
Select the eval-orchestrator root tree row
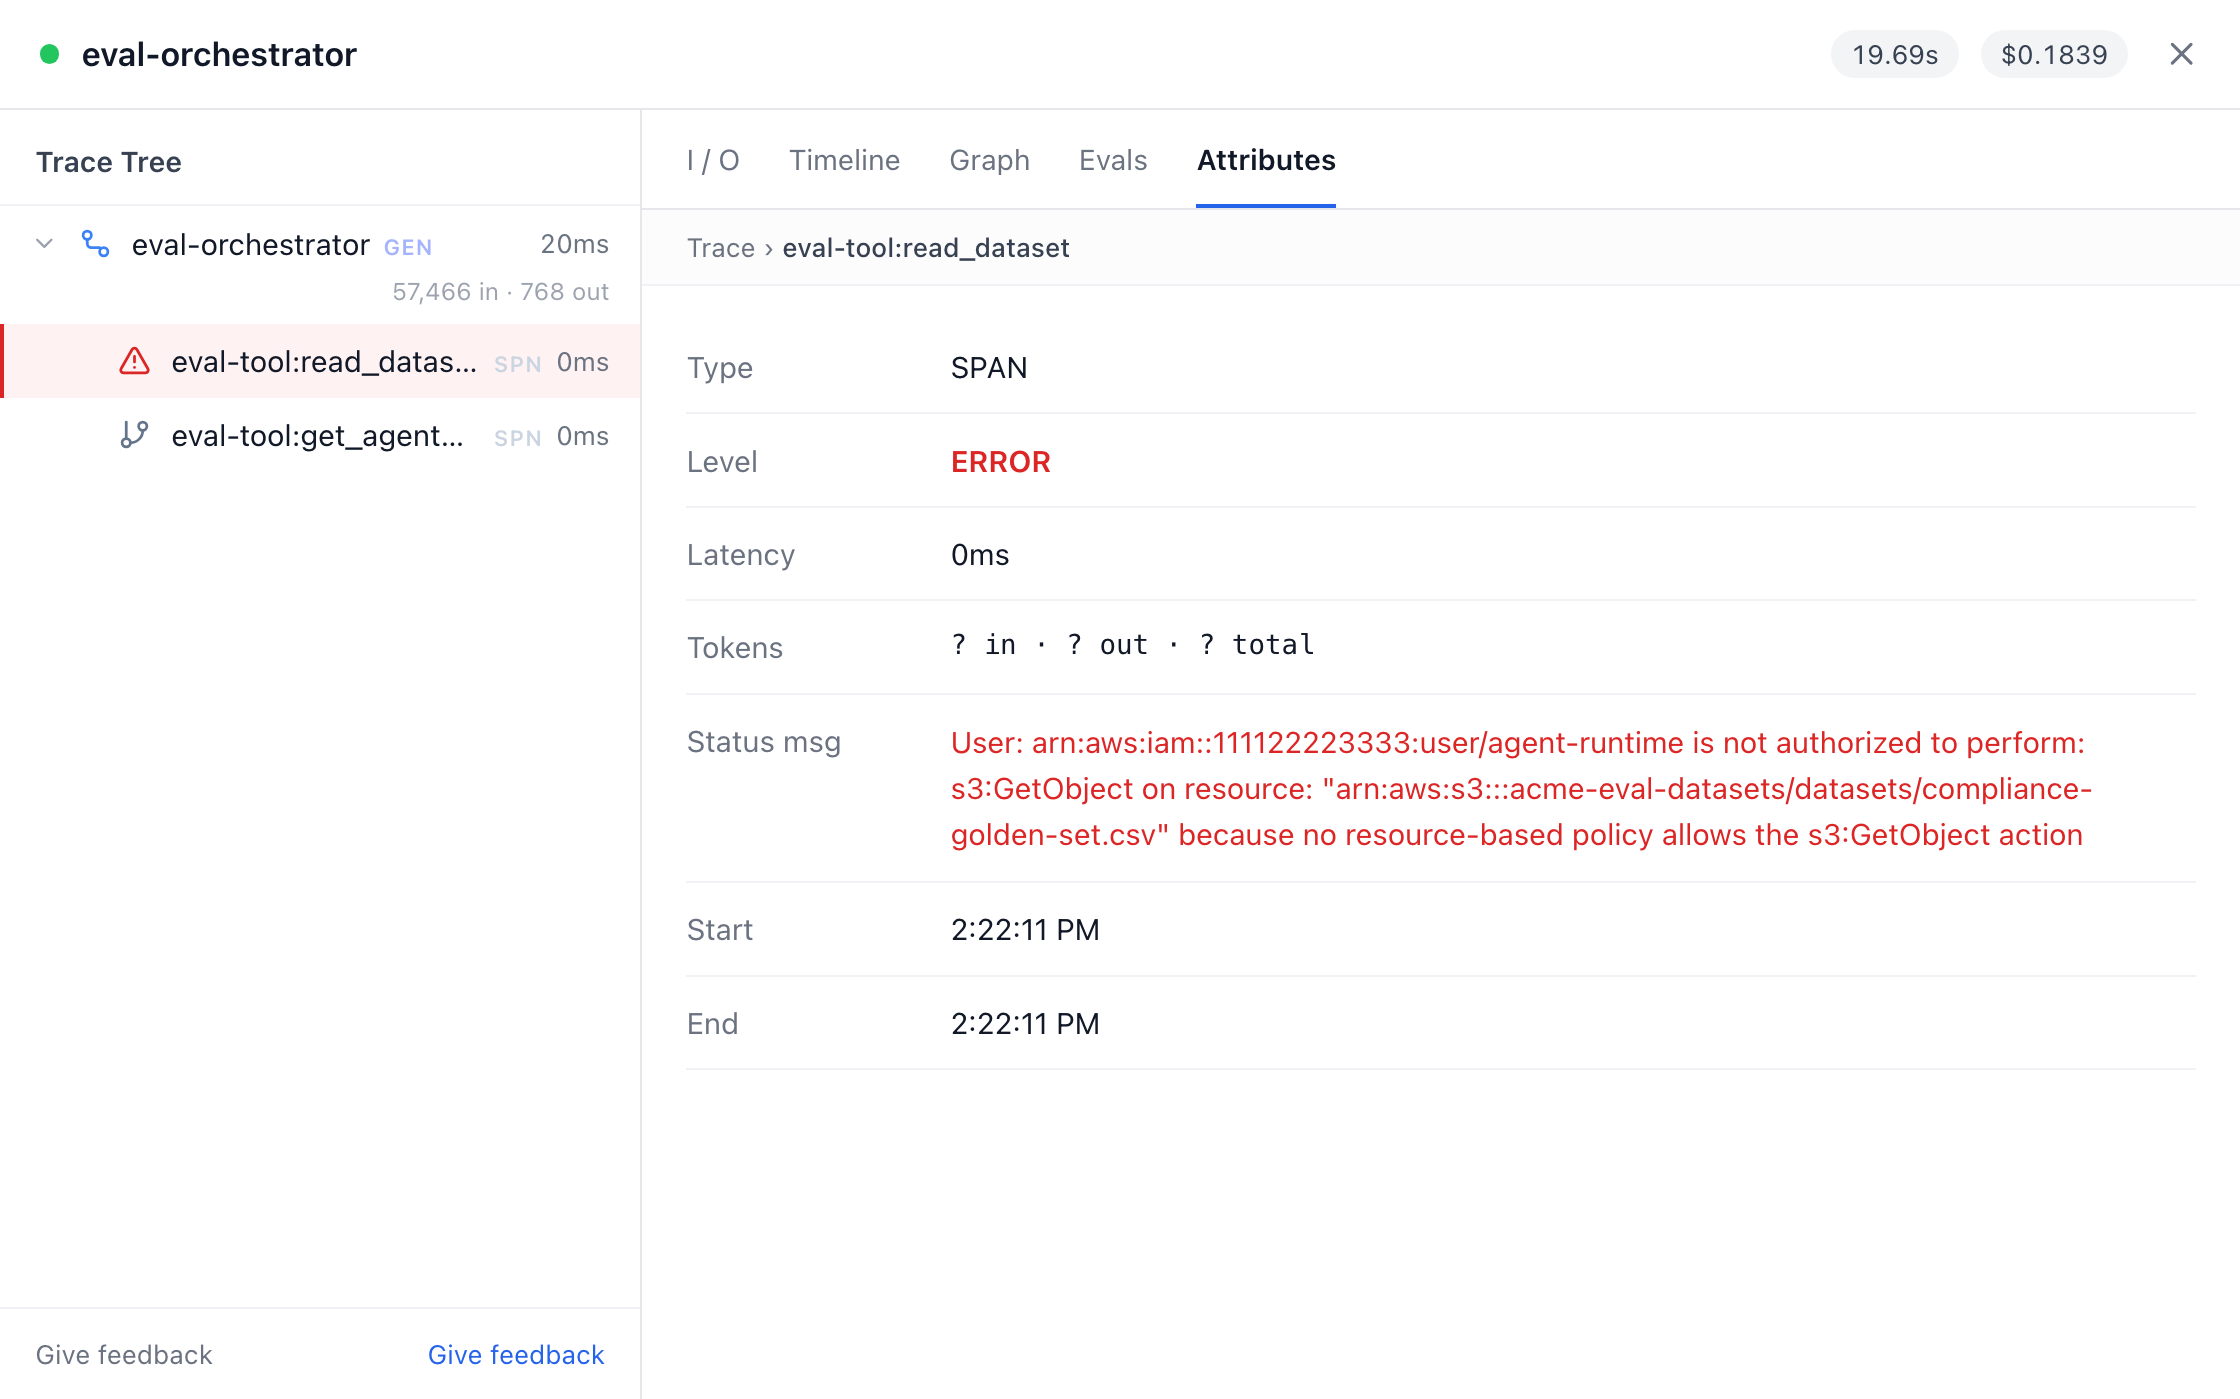321,265
